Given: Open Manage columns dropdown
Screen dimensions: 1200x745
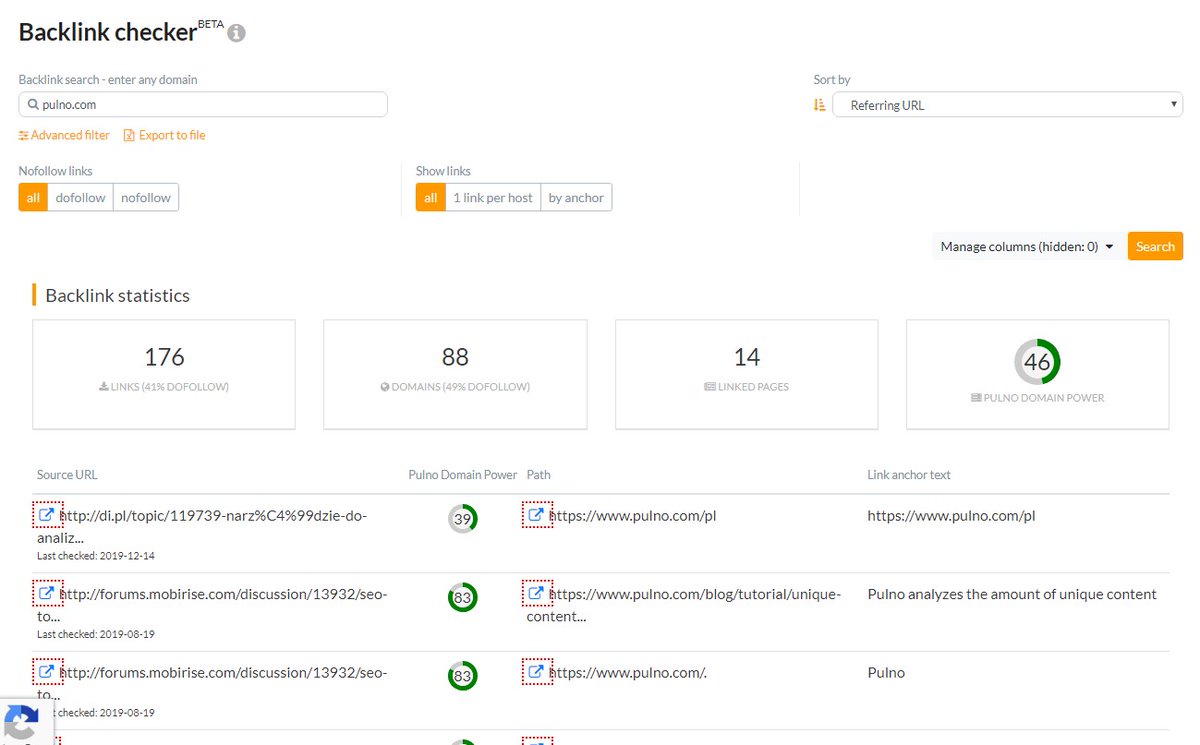Looking at the screenshot, I should [1027, 246].
